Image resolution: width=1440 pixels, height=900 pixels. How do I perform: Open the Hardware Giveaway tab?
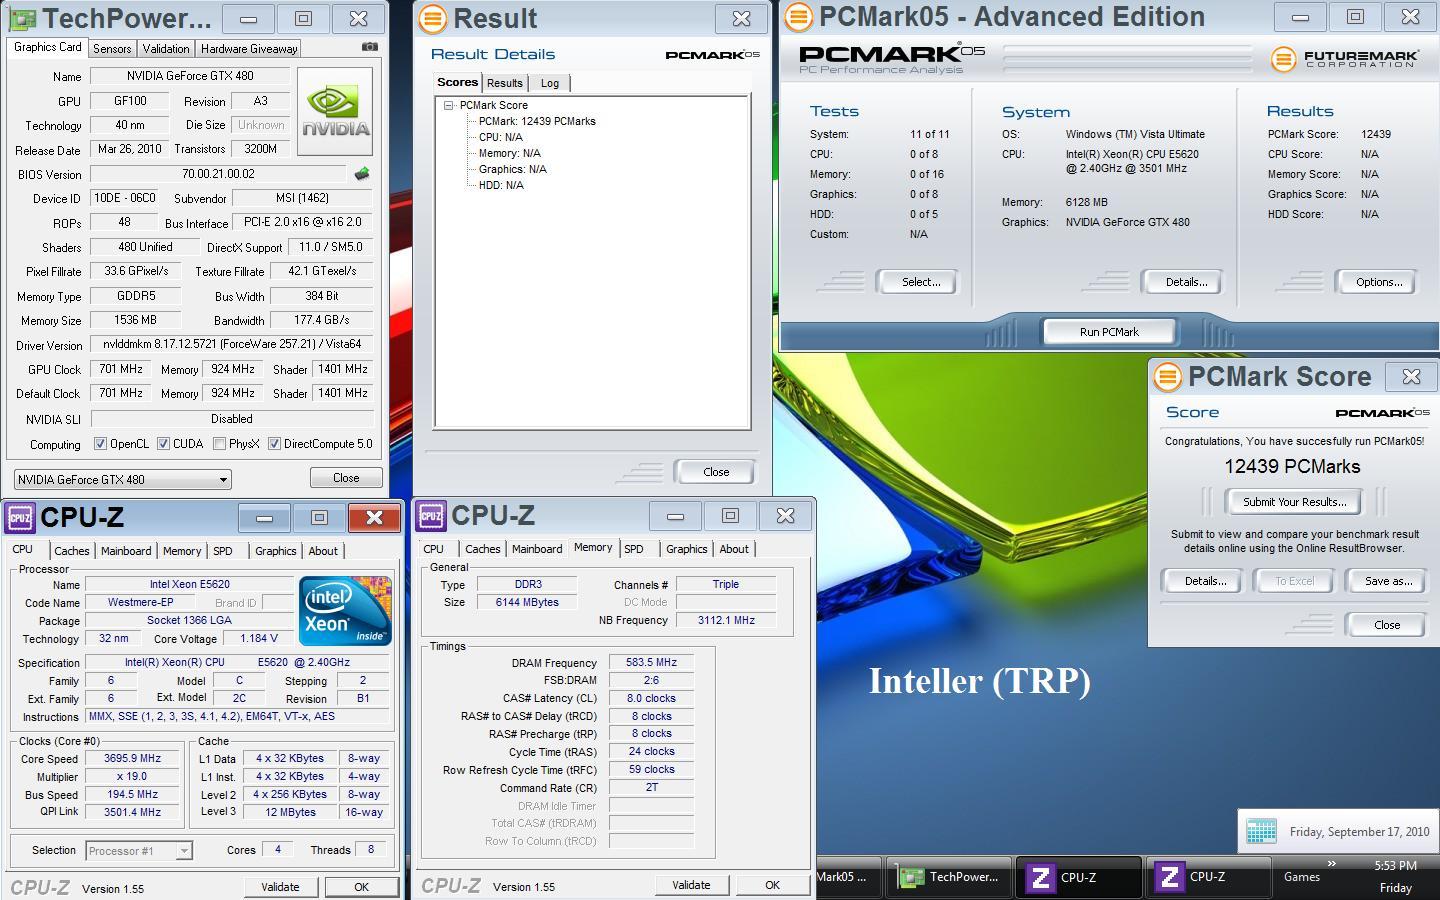(249, 48)
